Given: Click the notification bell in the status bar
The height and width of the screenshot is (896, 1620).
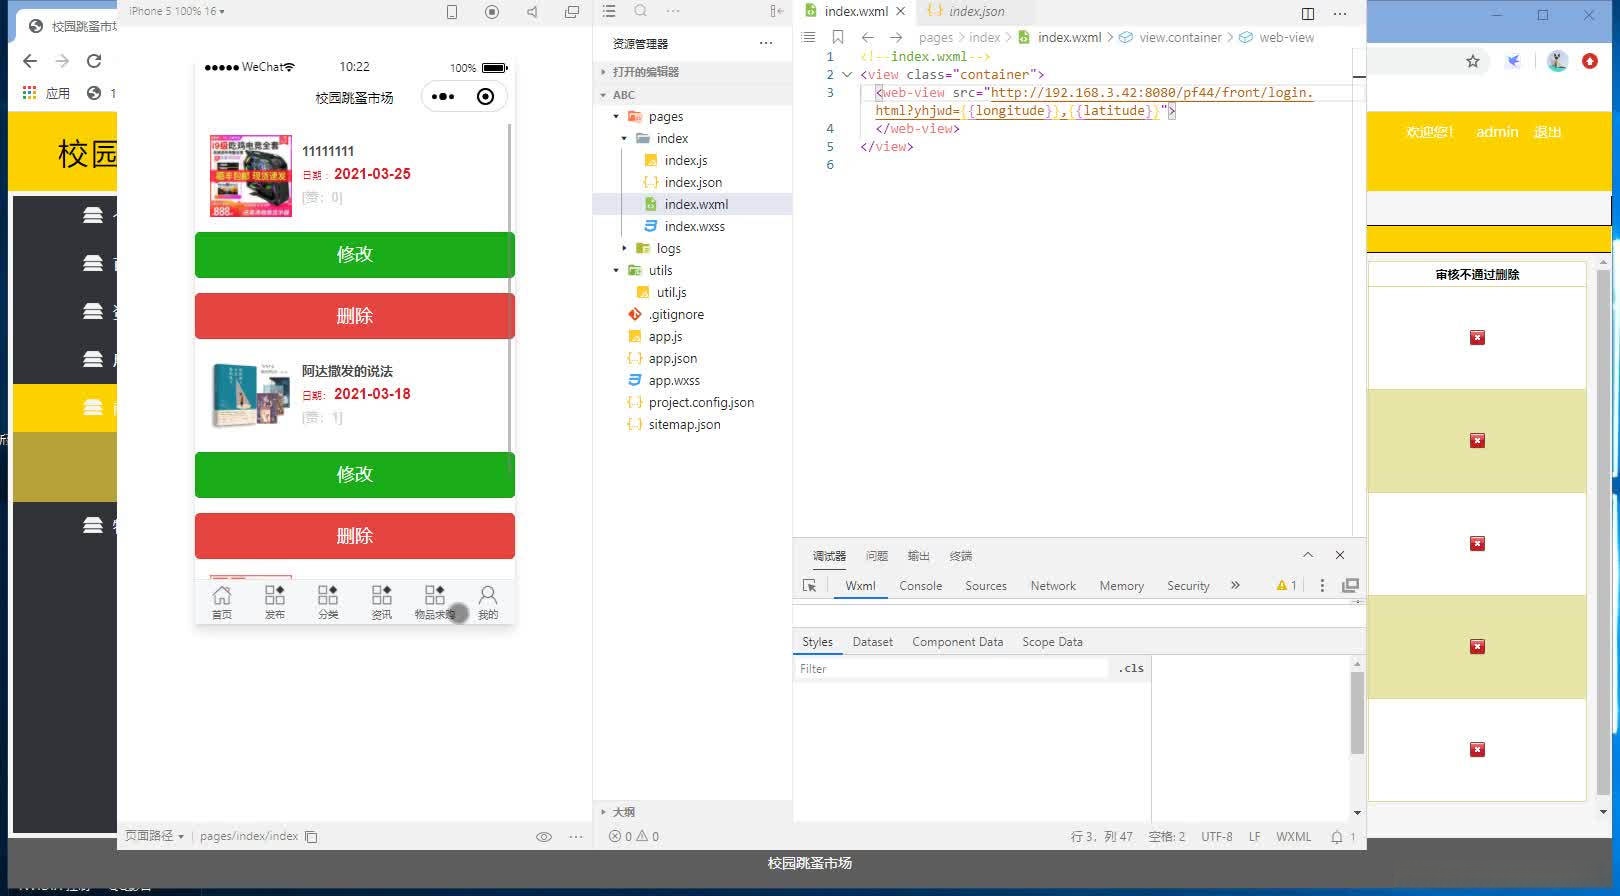Looking at the screenshot, I should 1337,837.
